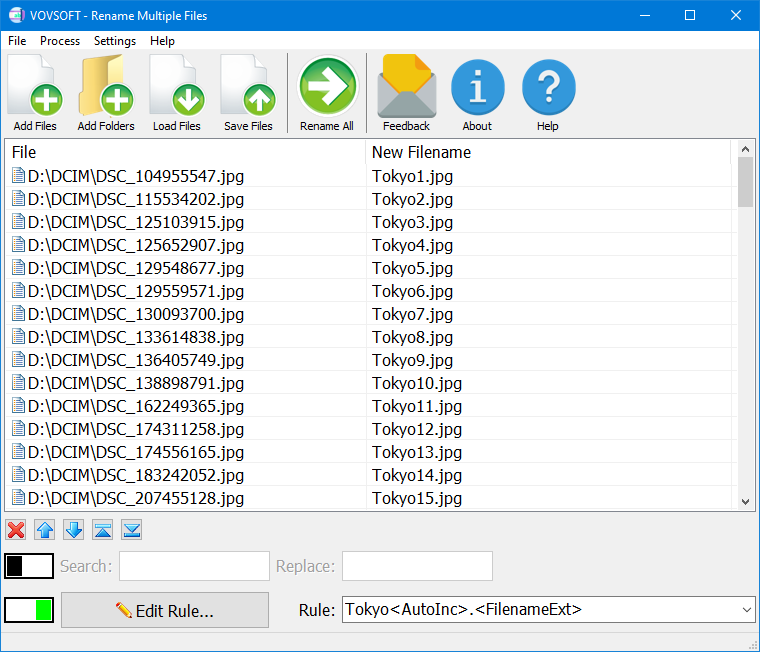Click the Add Folders icon
This screenshot has width=760, height=652.
pyautogui.click(x=106, y=94)
